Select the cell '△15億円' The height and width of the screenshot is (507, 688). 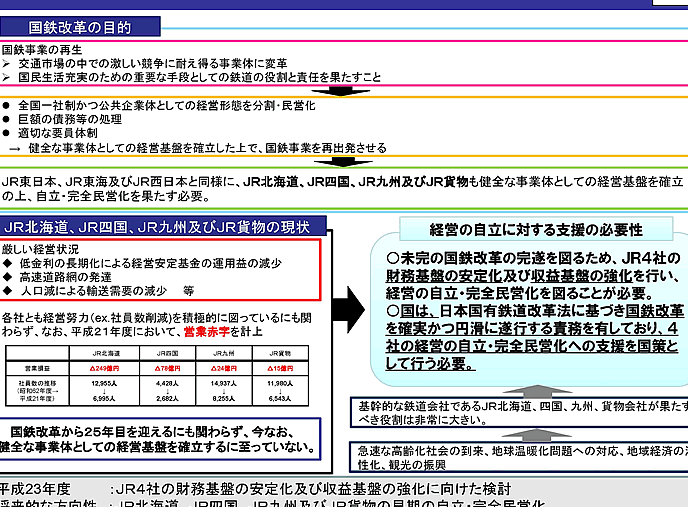pyautogui.click(x=280, y=368)
